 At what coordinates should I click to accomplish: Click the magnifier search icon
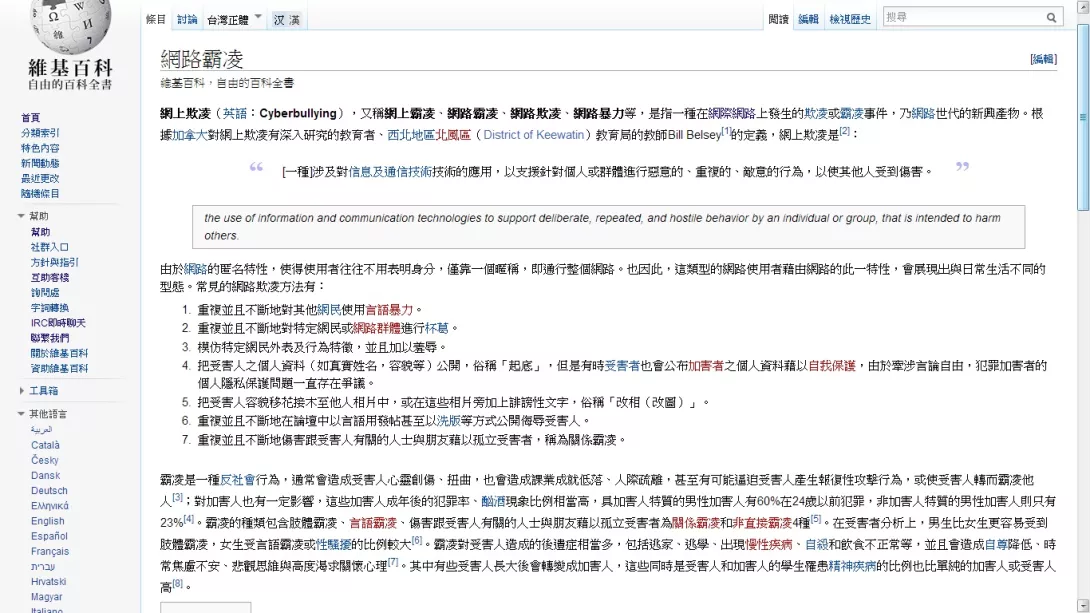[x=1051, y=17]
